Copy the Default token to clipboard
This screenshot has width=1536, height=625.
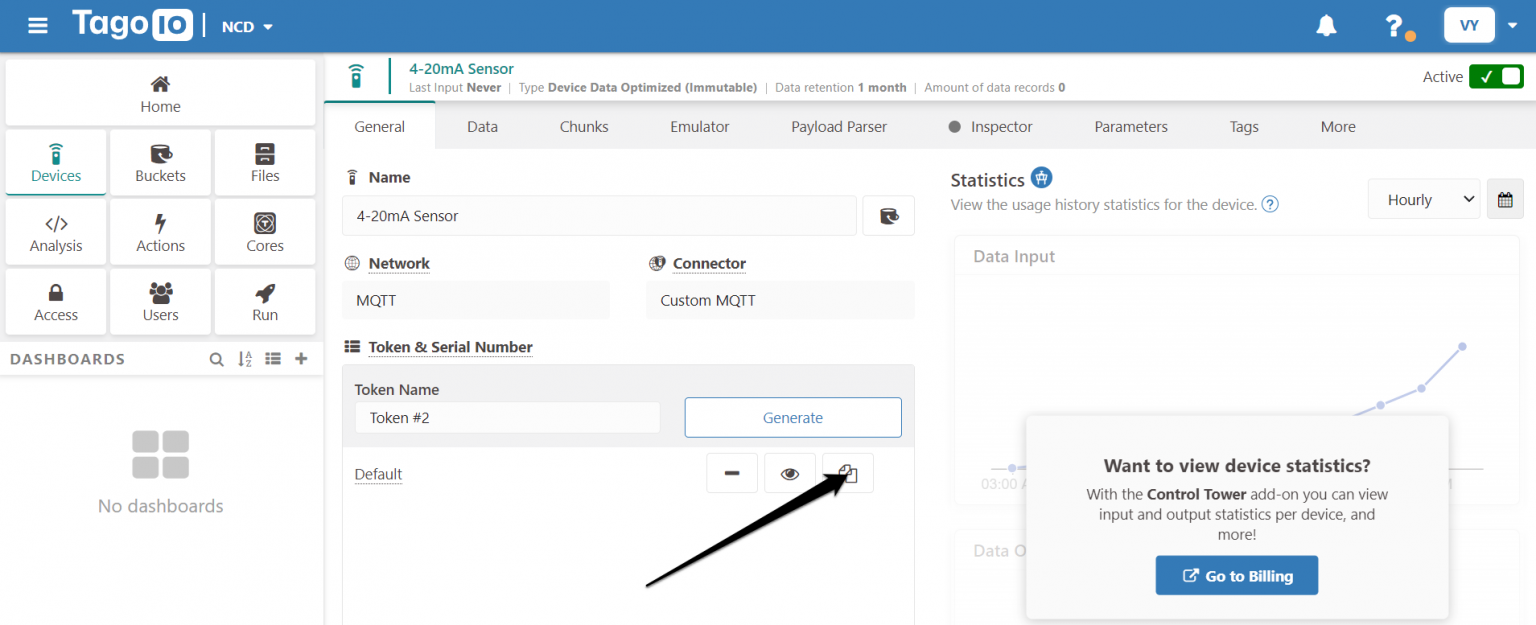point(848,473)
